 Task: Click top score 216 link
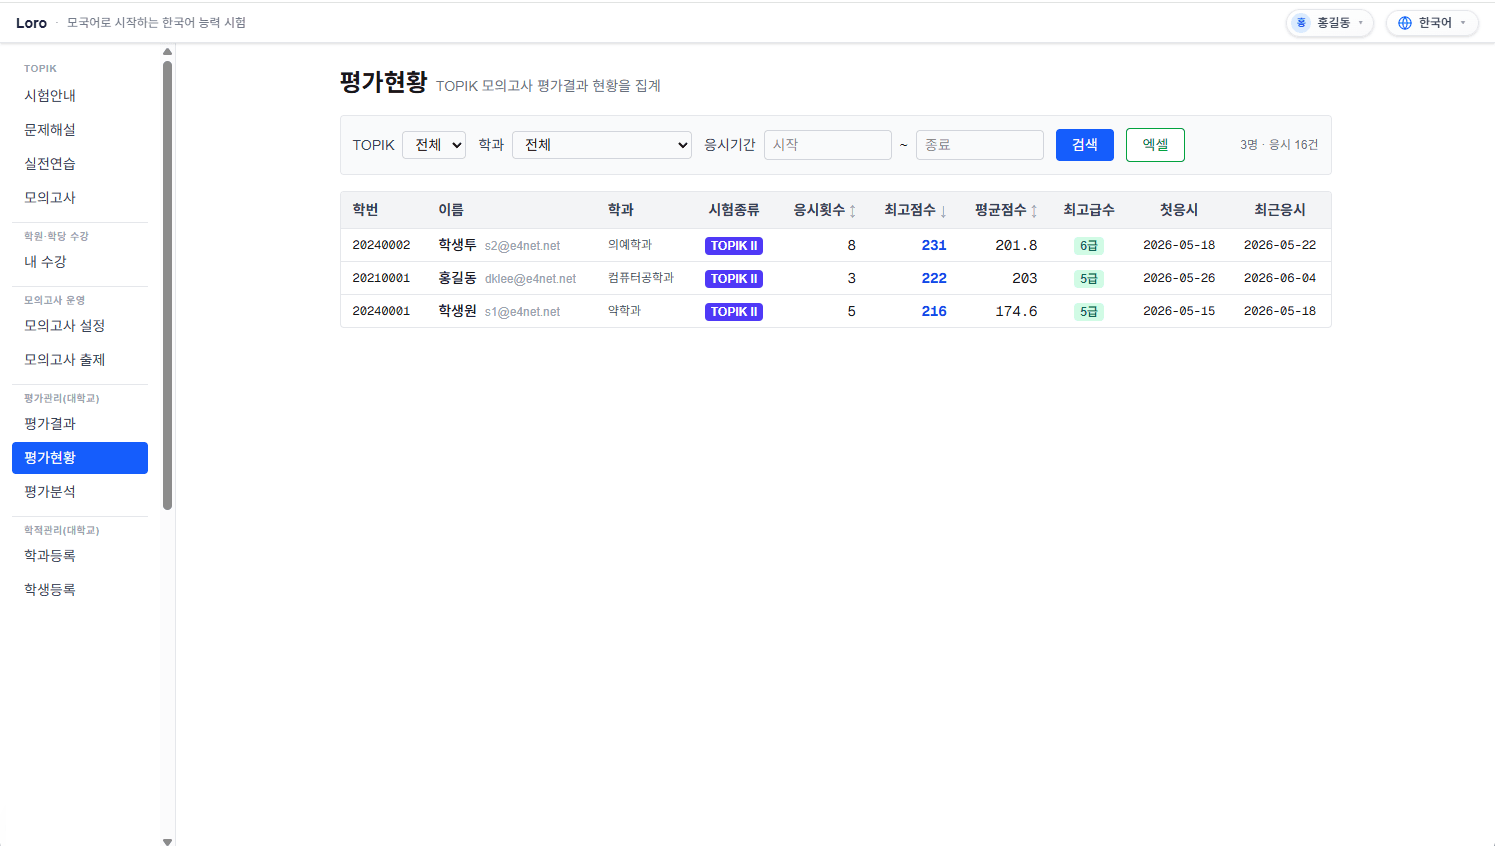click(x=934, y=311)
